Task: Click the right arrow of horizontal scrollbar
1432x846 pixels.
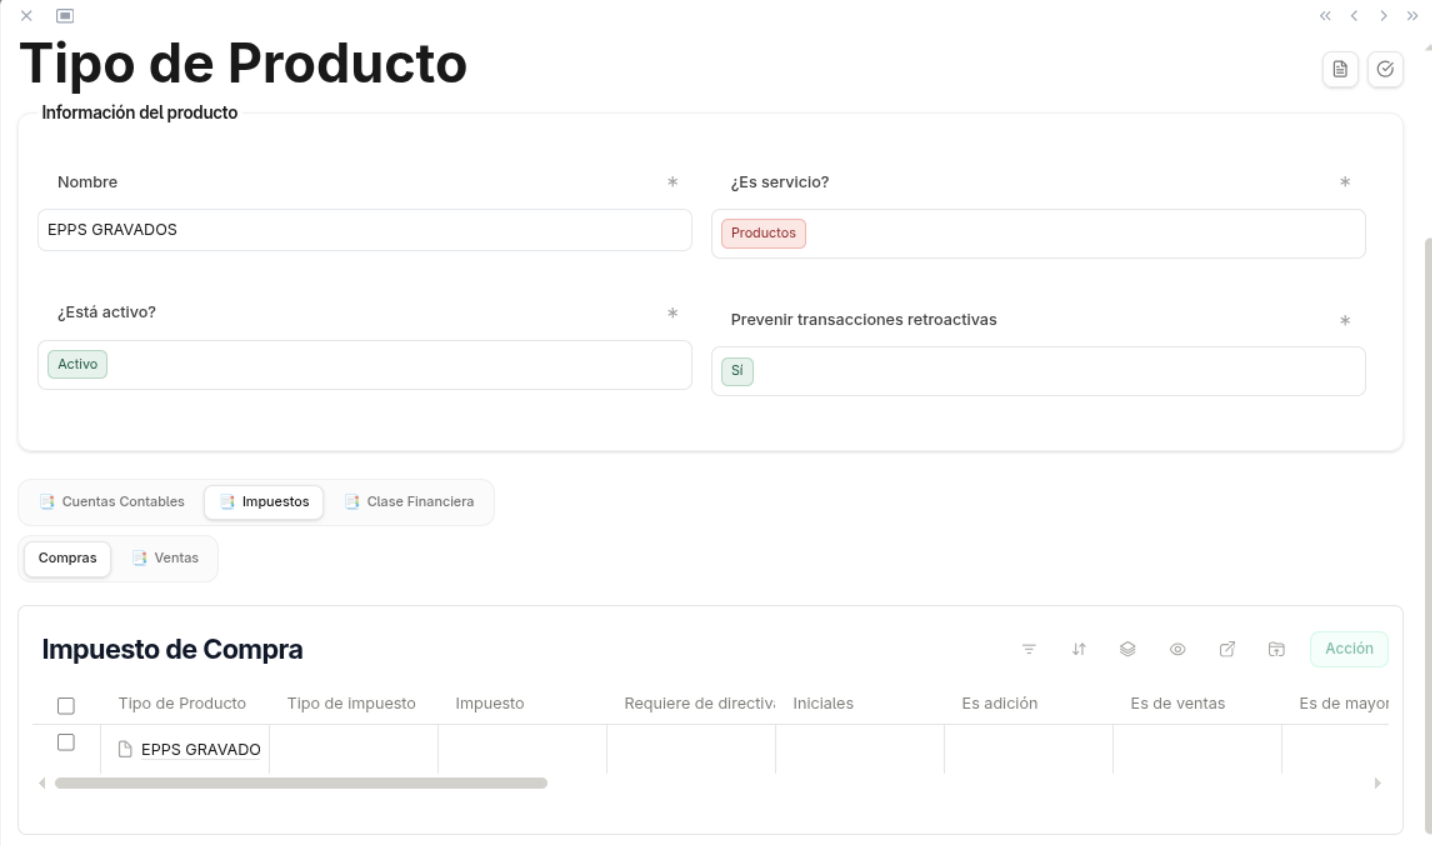Action: coord(1377,783)
